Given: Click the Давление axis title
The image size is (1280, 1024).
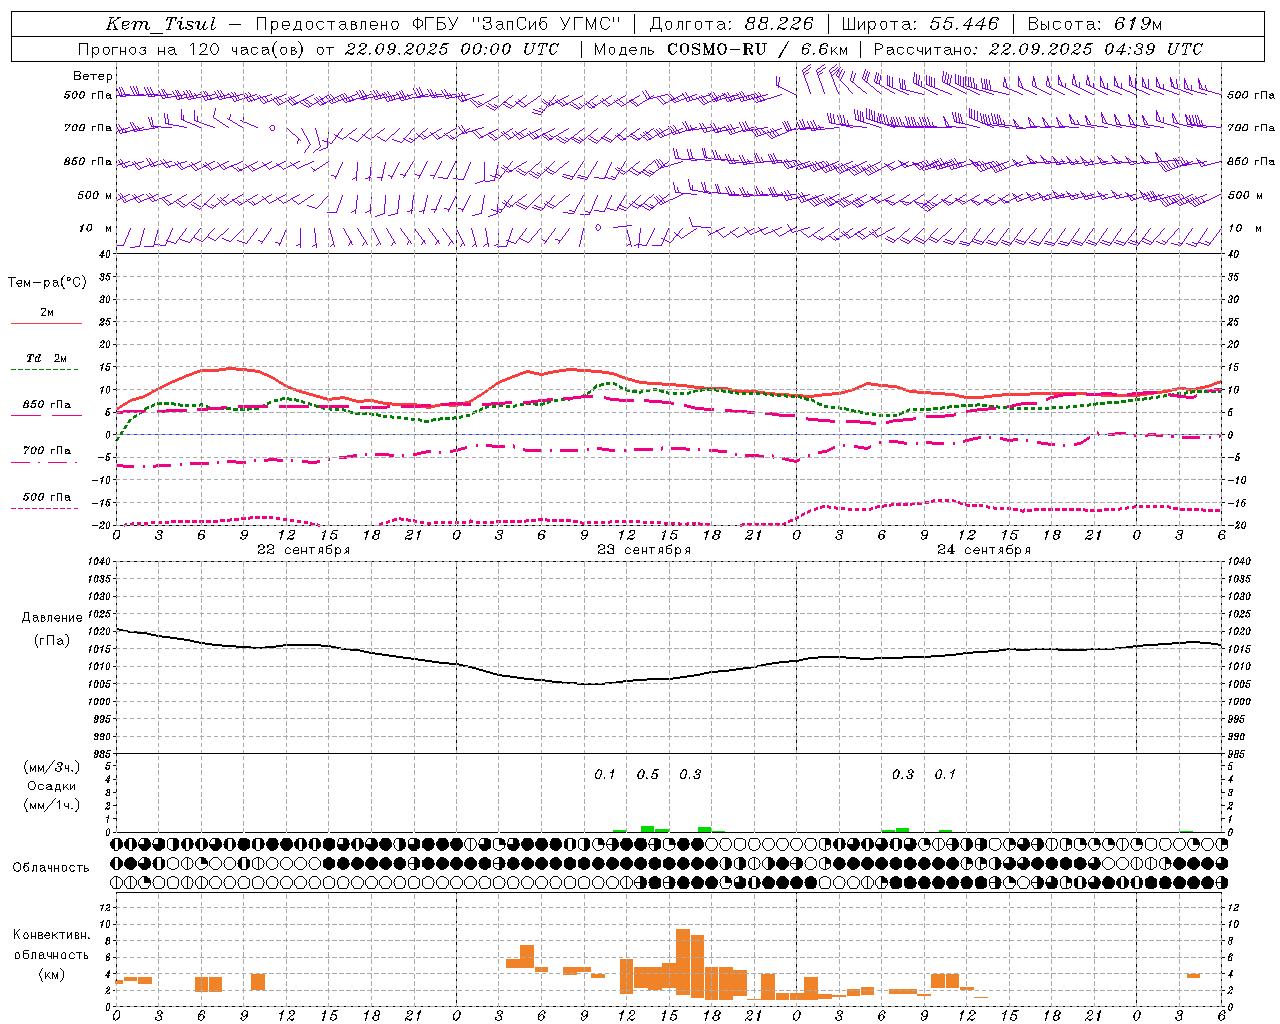Looking at the screenshot, I should point(52,618).
